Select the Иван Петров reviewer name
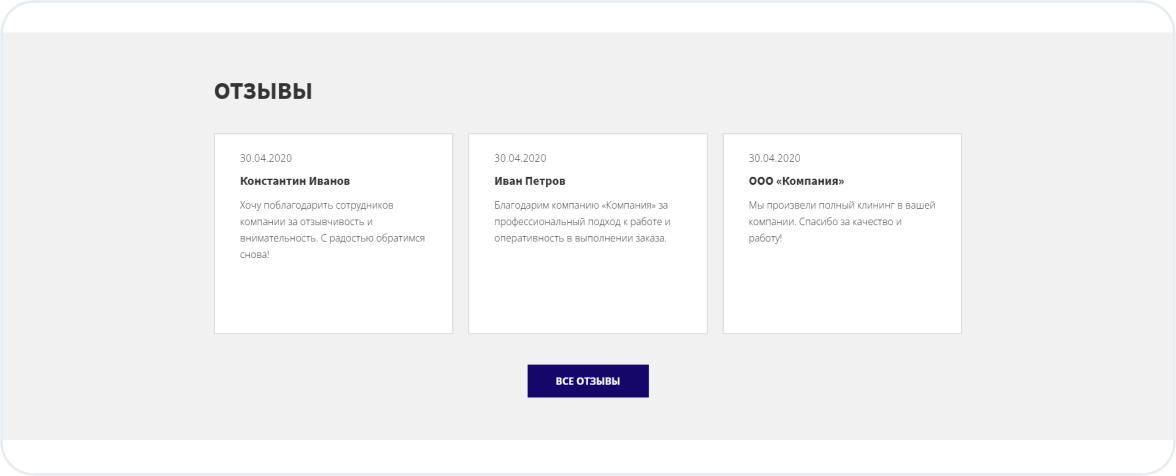1176x476 pixels. tap(529, 181)
